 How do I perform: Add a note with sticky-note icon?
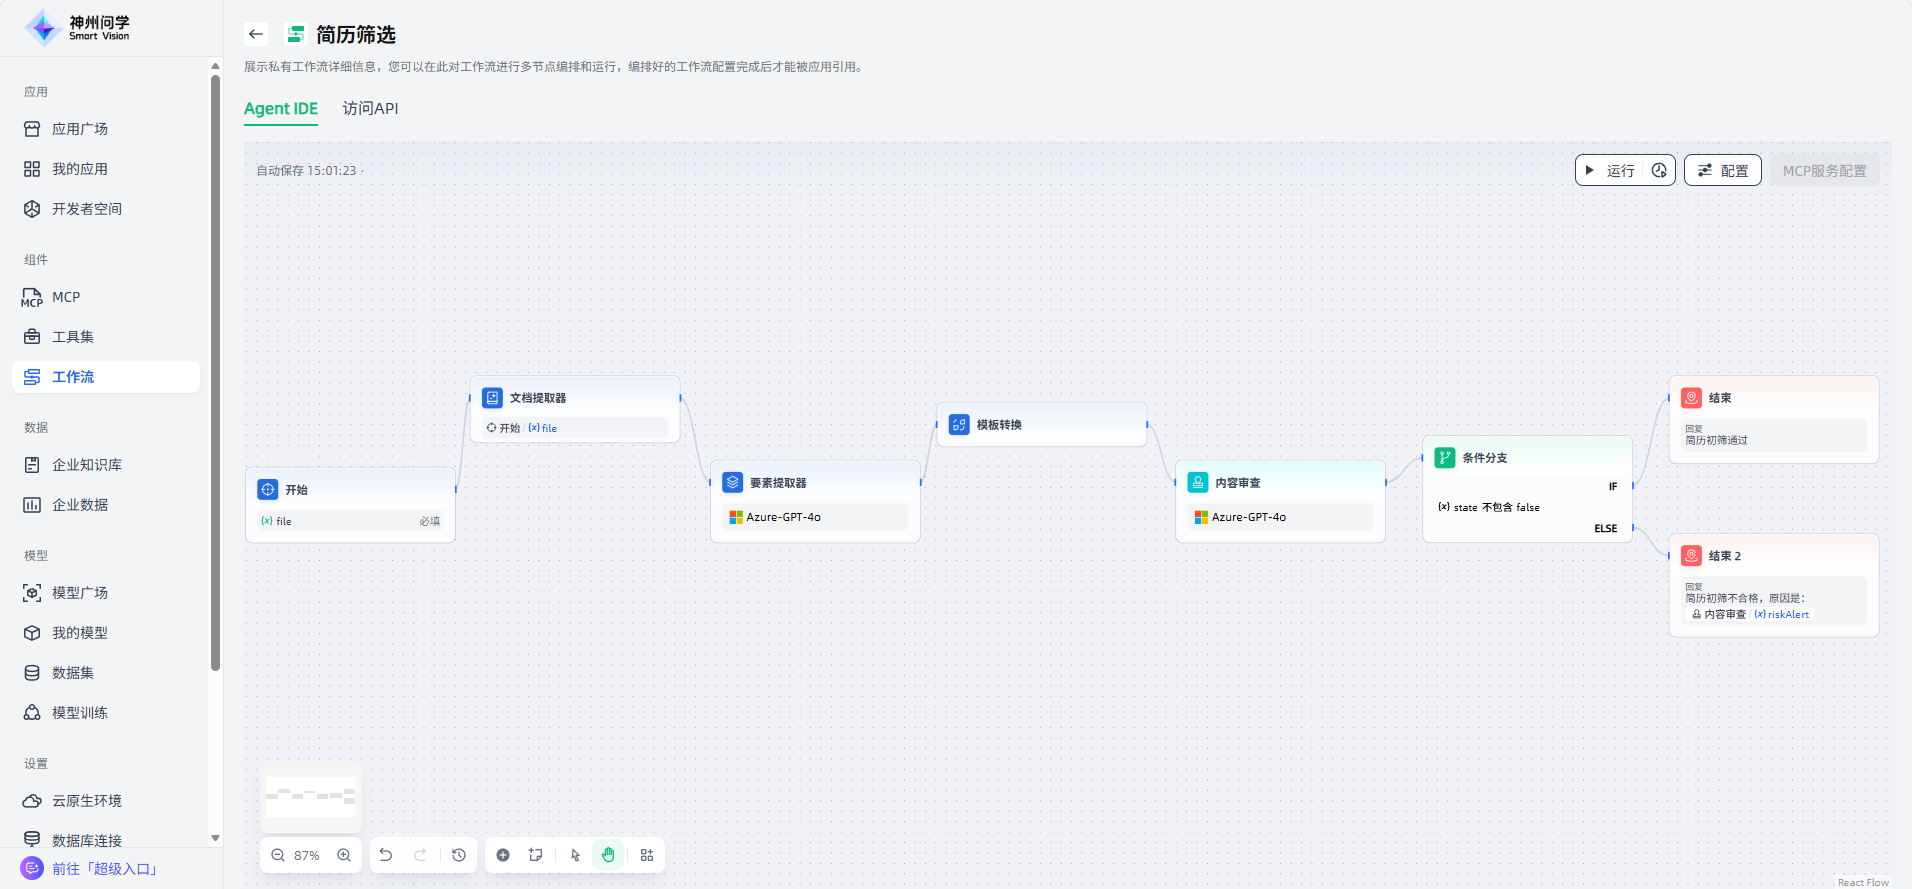[x=536, y=855]
